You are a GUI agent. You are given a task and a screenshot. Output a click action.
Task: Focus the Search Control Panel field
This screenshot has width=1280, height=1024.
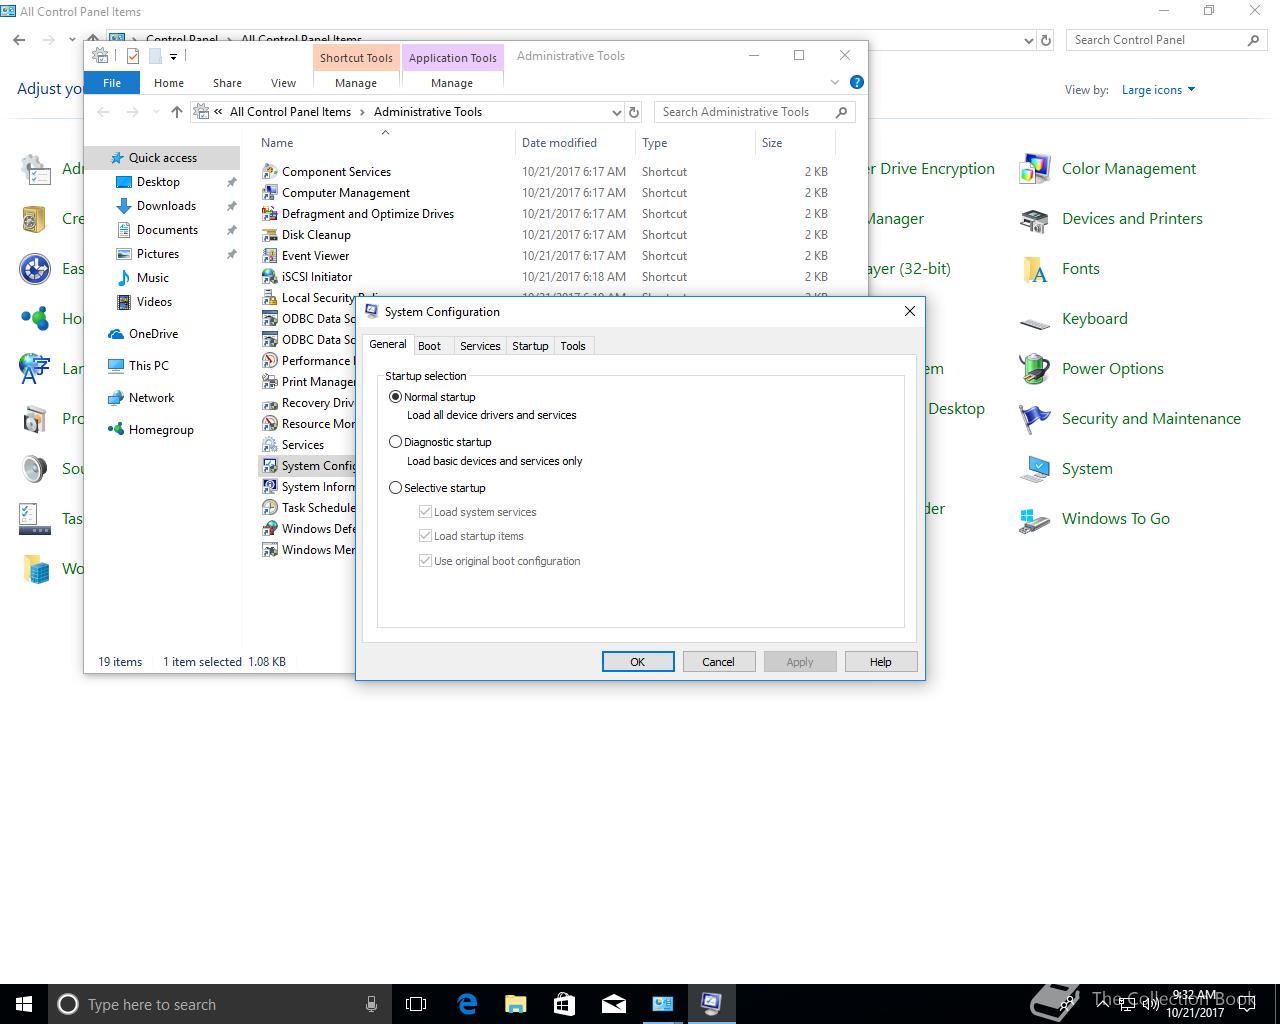1166,40
